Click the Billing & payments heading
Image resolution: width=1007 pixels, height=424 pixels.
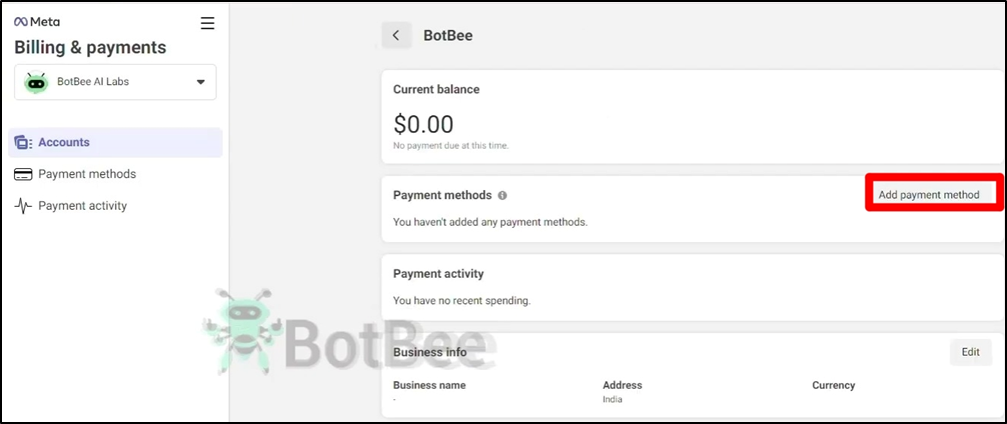click(90, 48)
